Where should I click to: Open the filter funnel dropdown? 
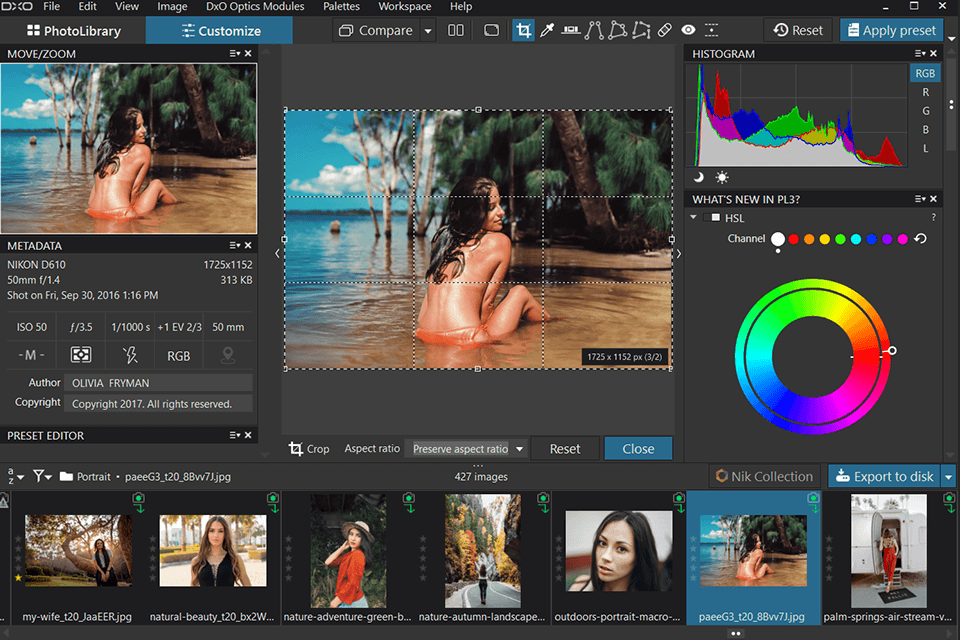[42, 476]
